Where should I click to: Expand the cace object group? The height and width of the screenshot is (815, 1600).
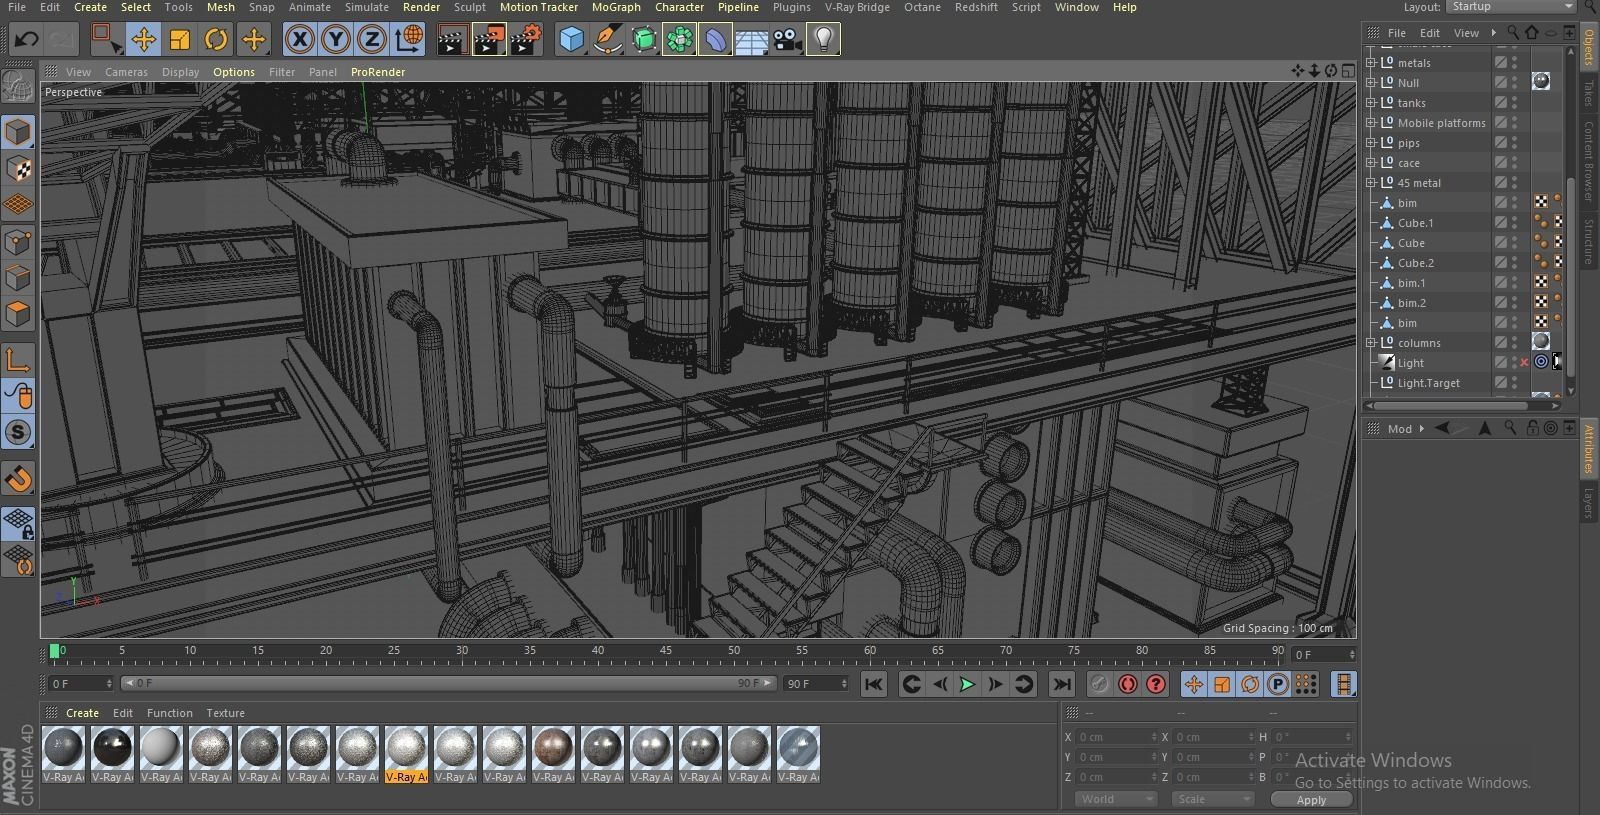(1371, 162)
